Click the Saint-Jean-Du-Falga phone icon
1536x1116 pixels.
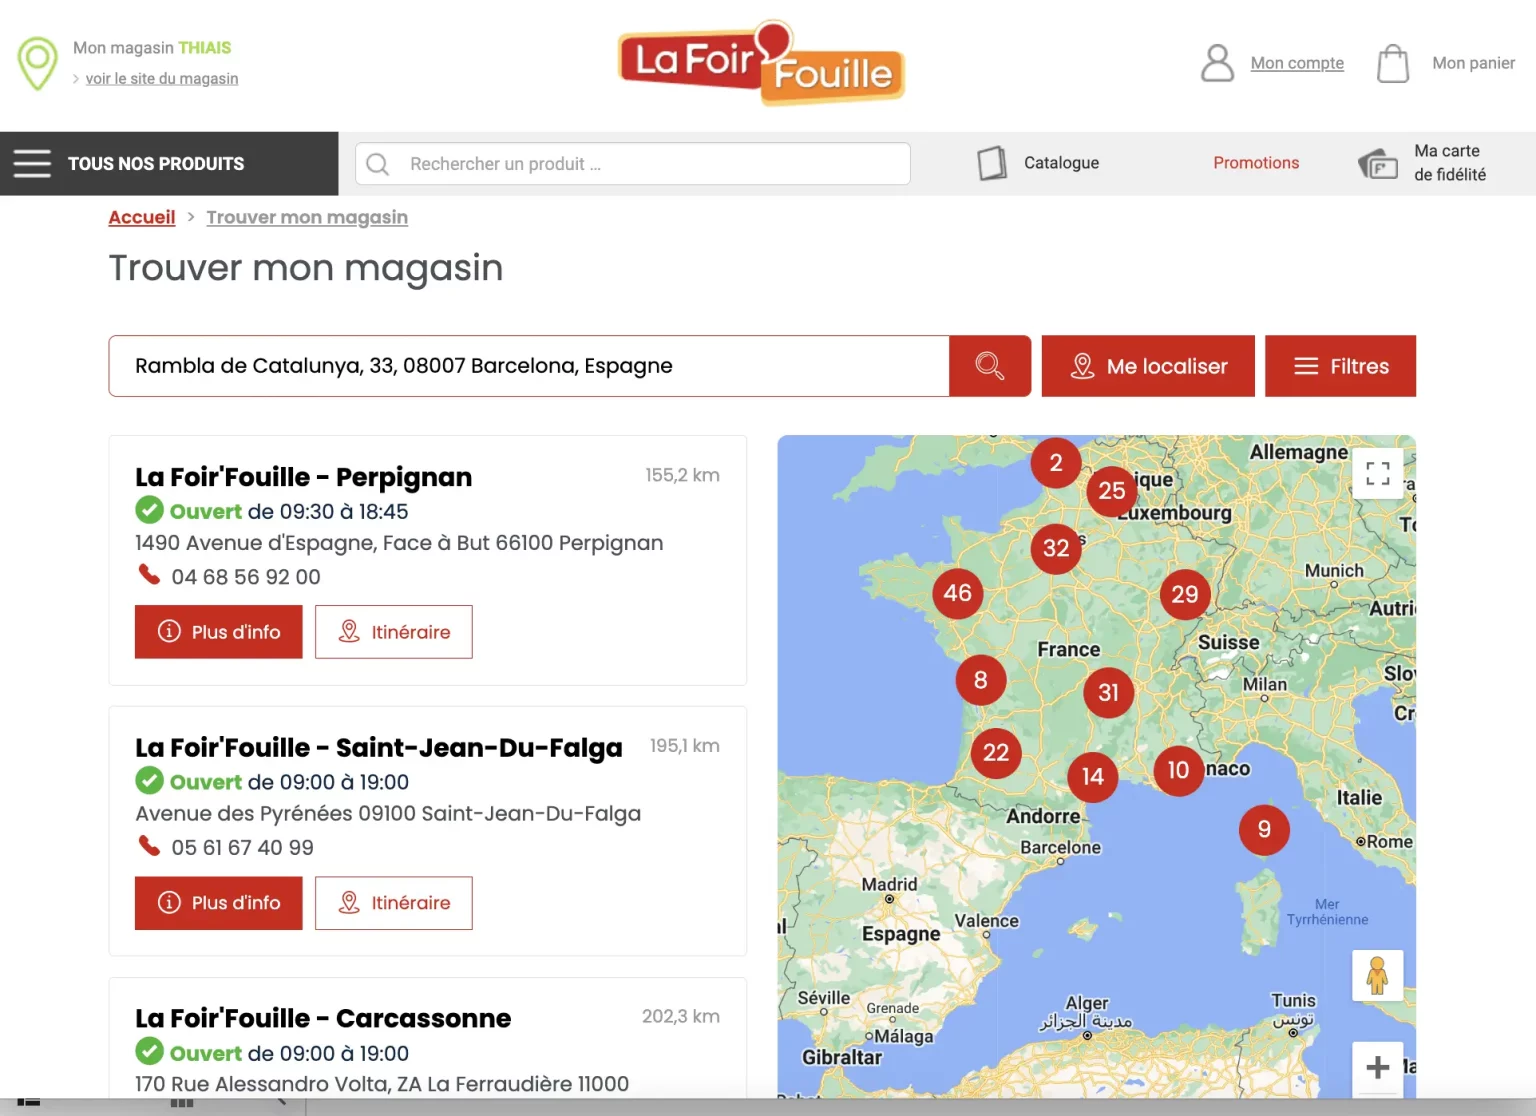[149, 846]
